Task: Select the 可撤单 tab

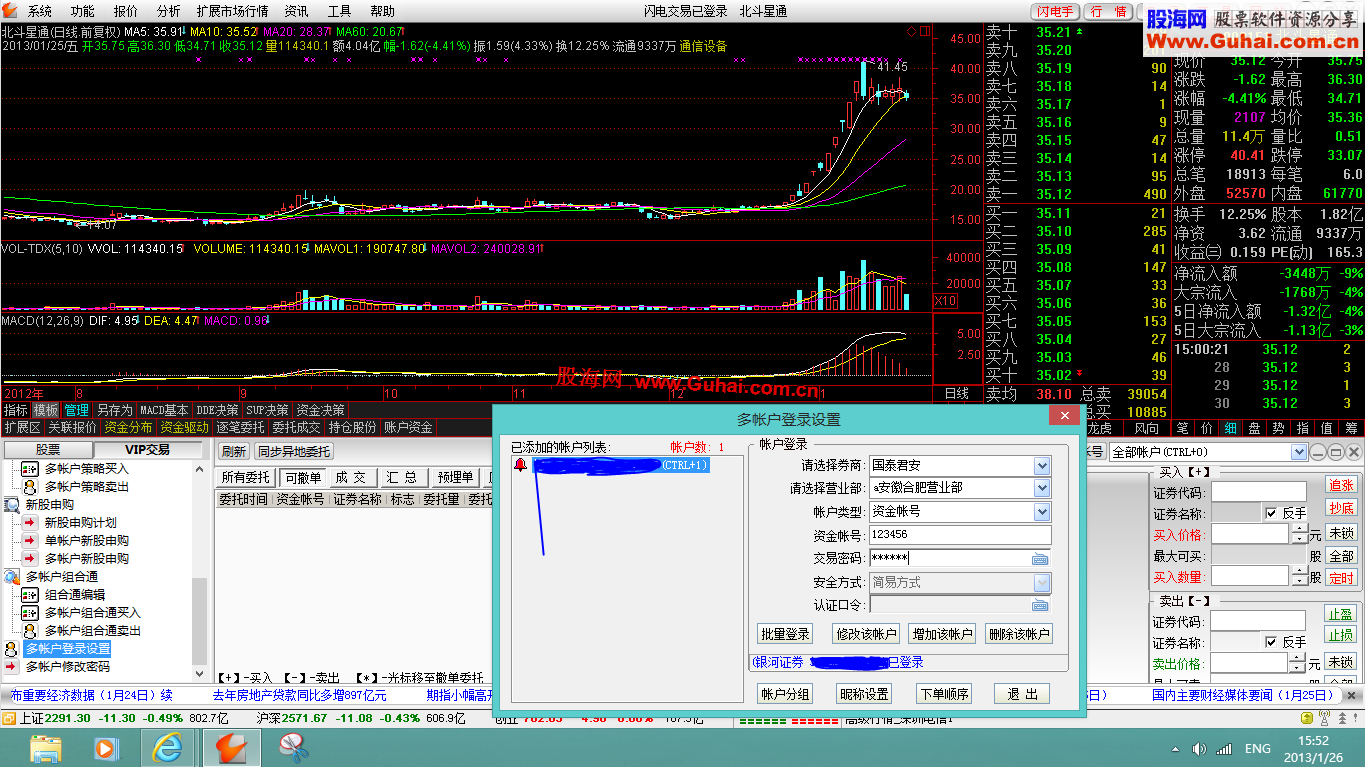Action: point(303,478)
